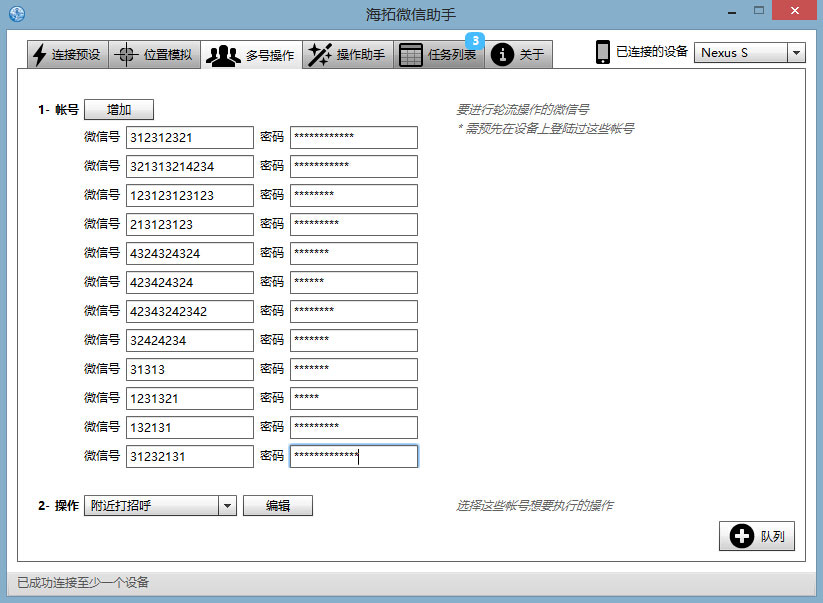Click the 增加 button to add account
Image resolution: width=823 pixels, height=603 pixels.
pos(118,110)
